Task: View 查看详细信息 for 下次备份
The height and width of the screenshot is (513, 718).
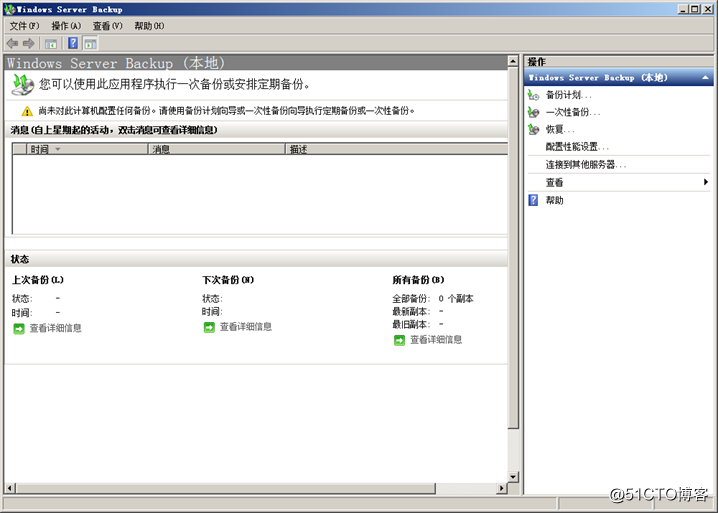Action: tap(246, 327)
